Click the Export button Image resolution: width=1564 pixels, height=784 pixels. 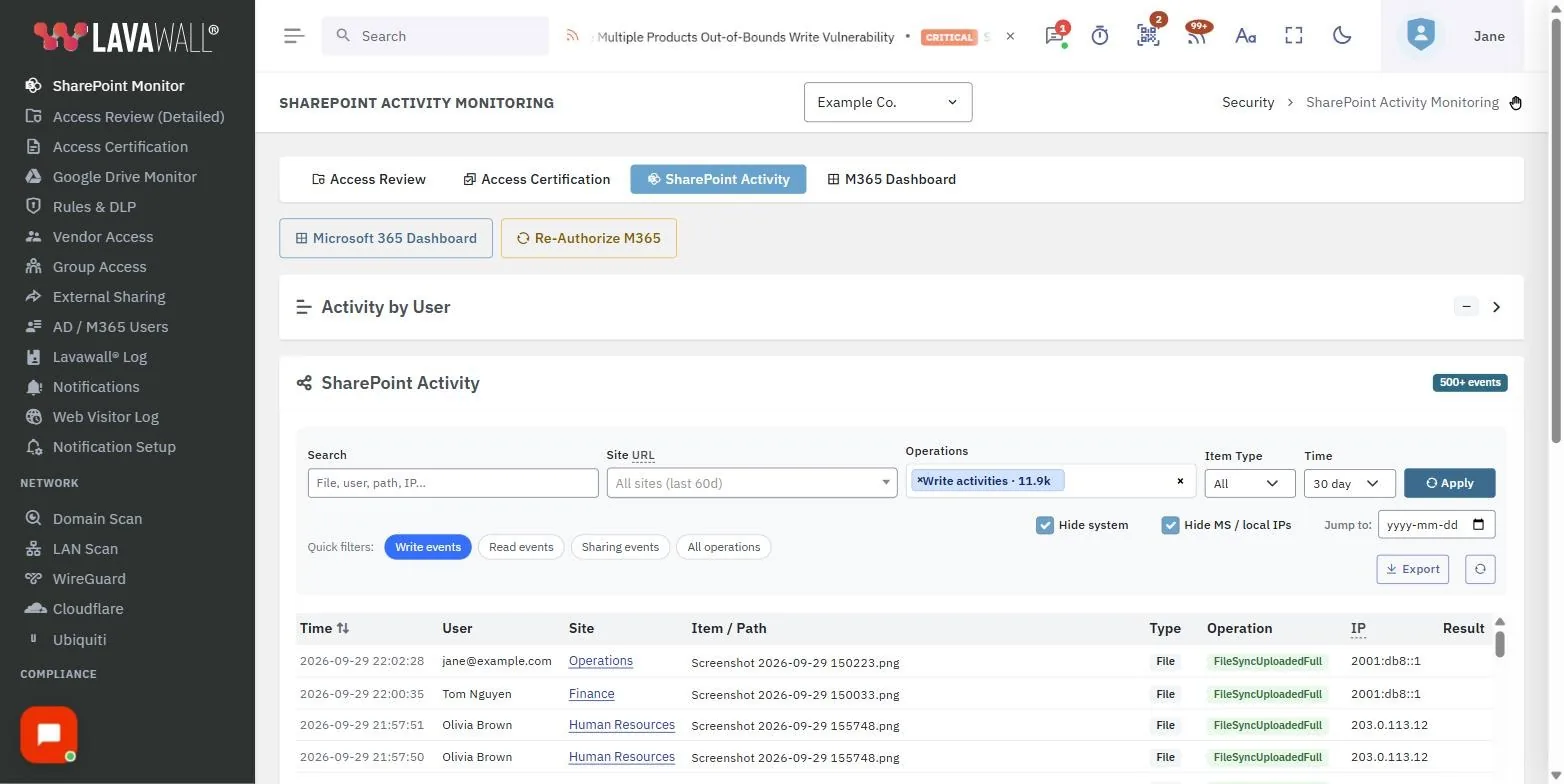tap(1412, 569)
